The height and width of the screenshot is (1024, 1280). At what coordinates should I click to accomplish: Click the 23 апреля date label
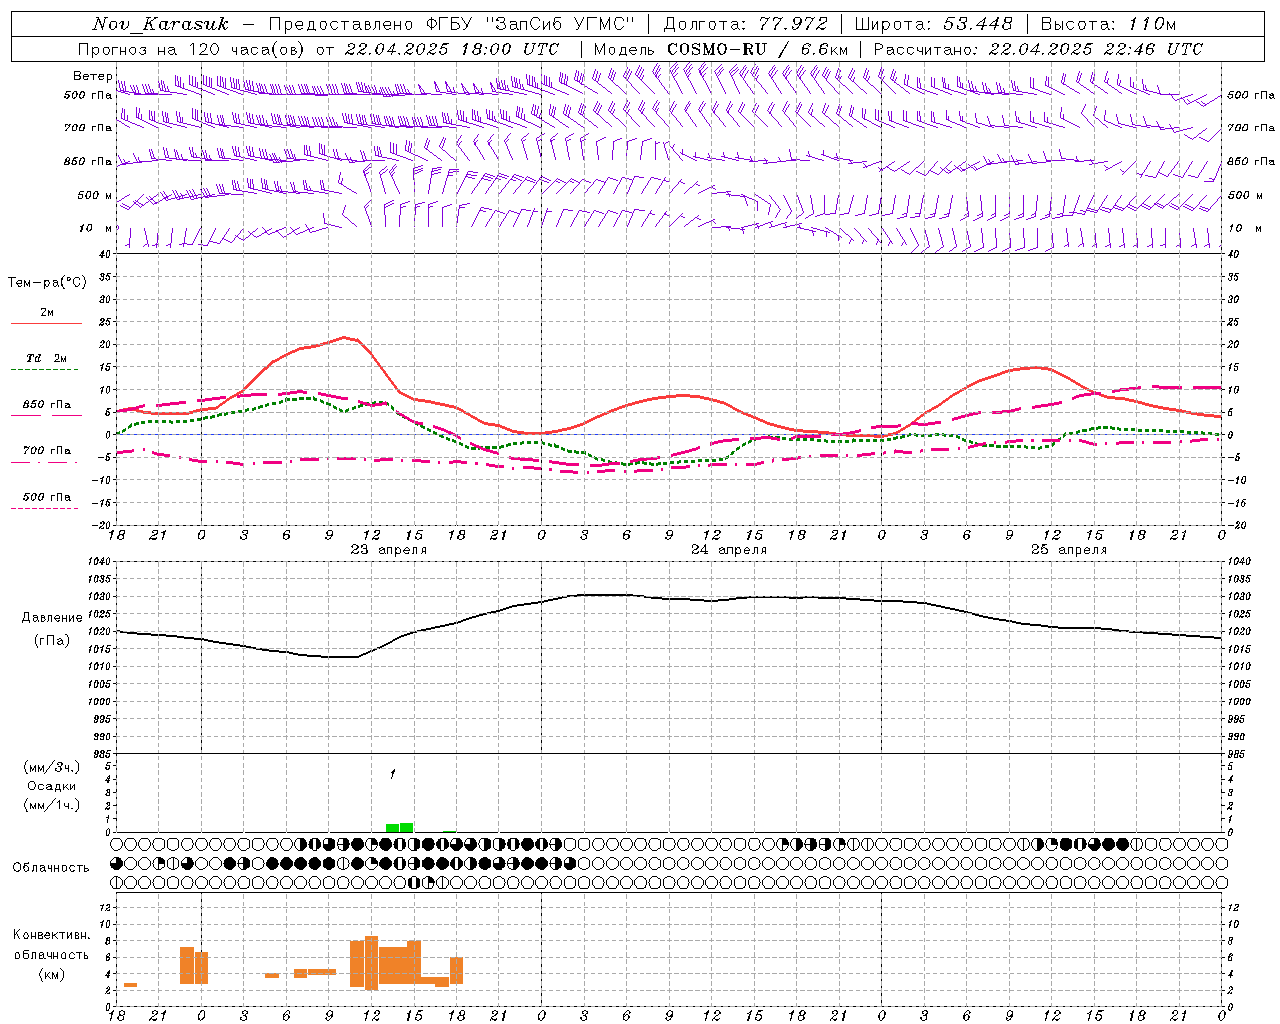pyautogui.click(x=389, y=550)
